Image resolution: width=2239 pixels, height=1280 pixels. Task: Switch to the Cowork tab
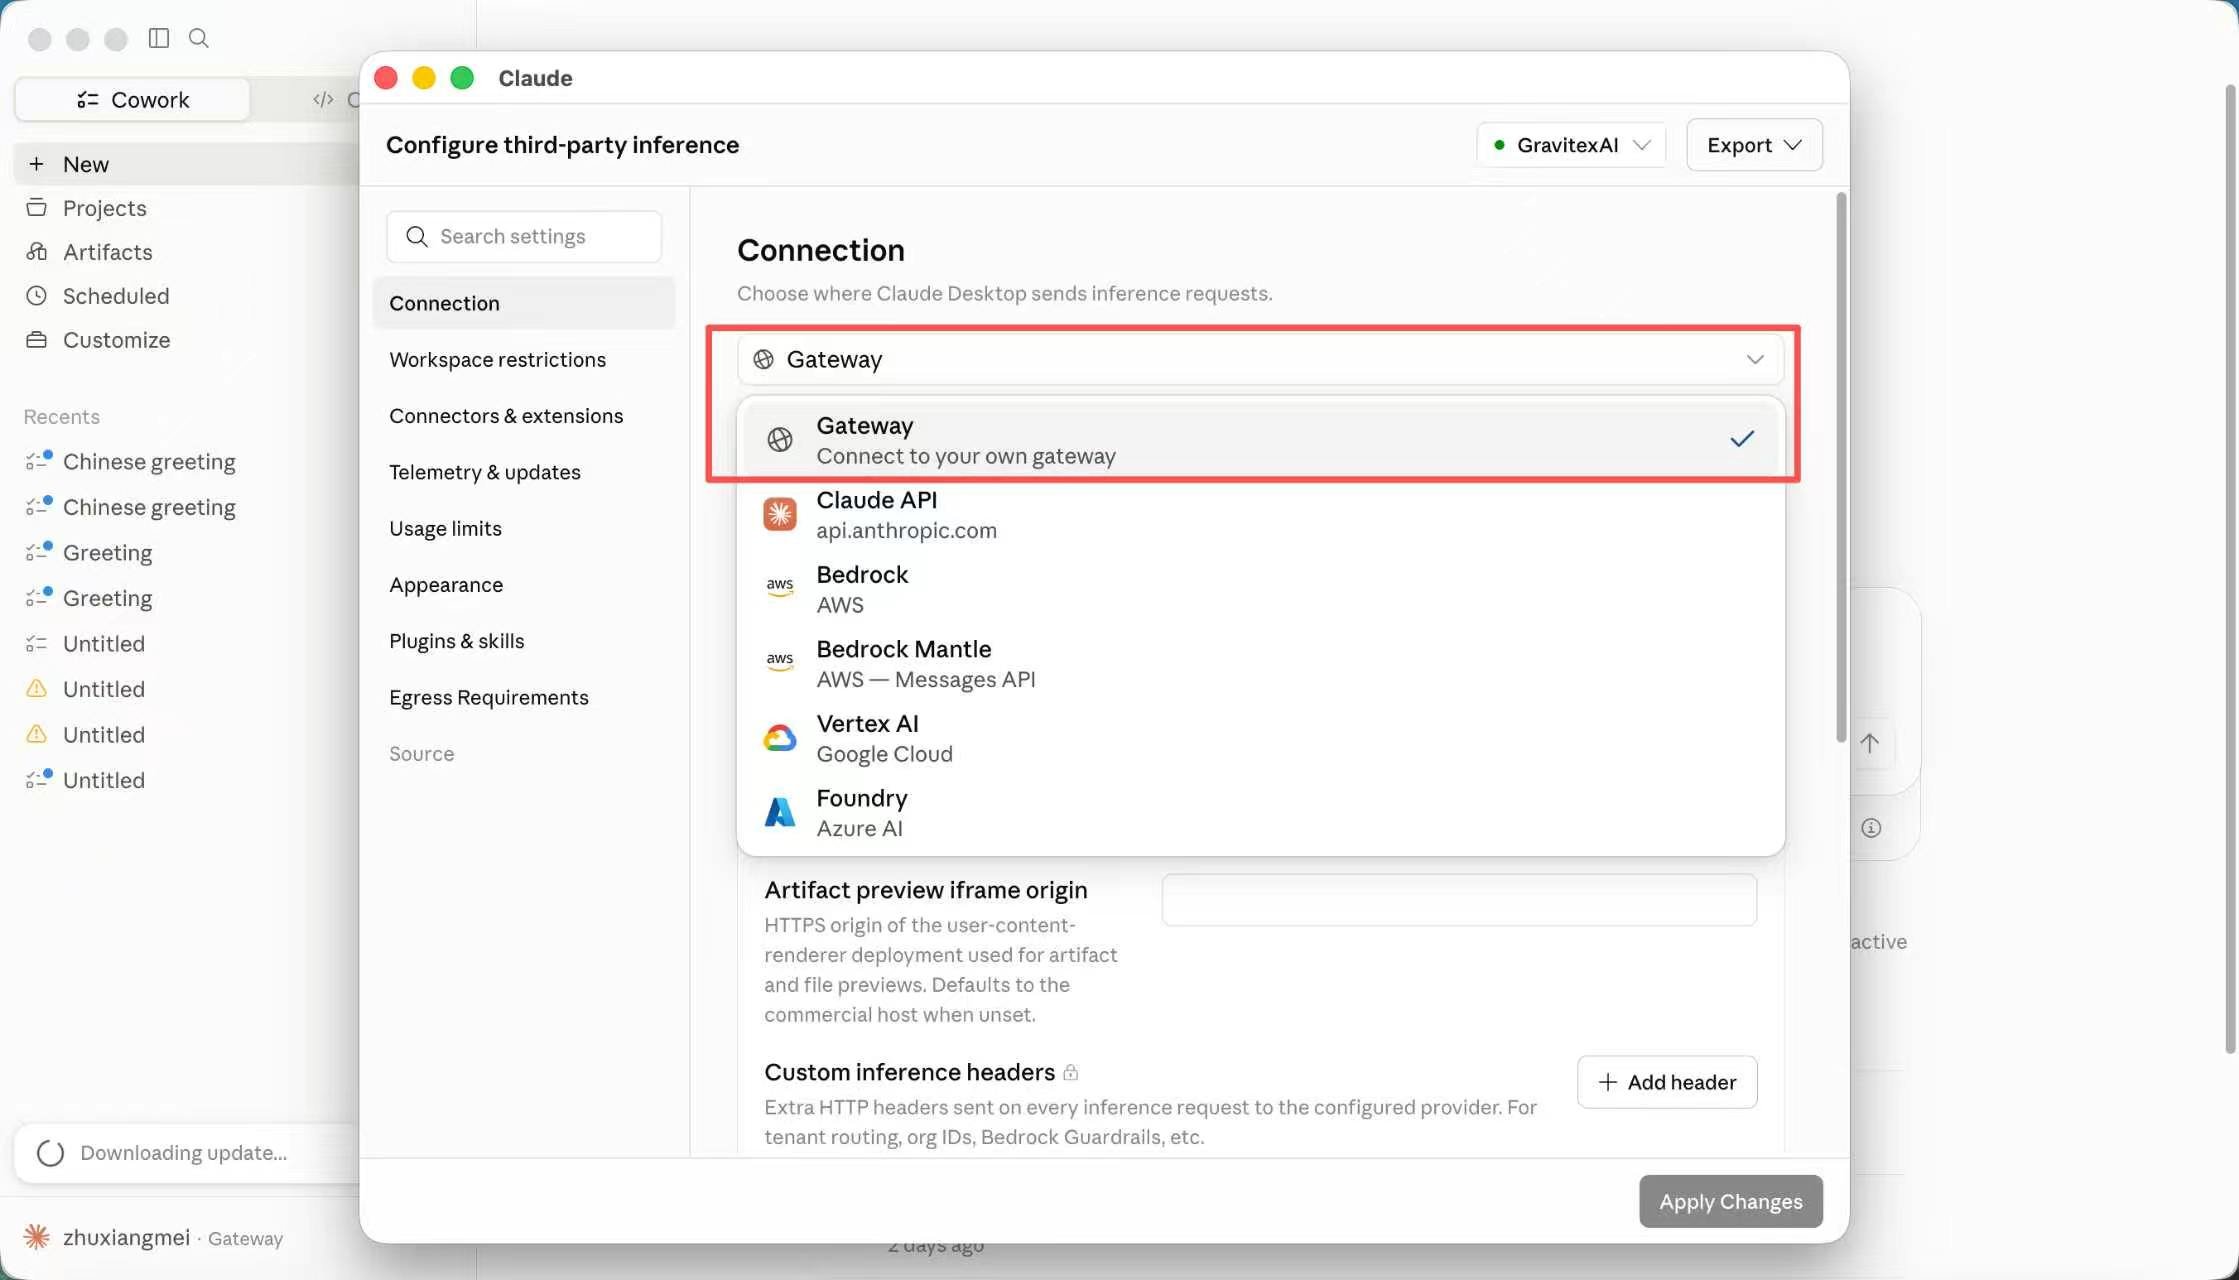pyautogui.click(x=132, y=99)
